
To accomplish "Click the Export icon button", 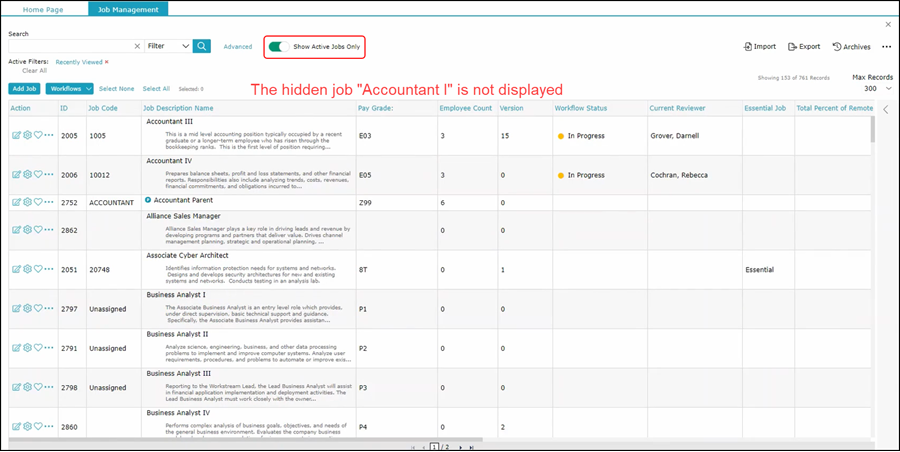I will (804, 47).
